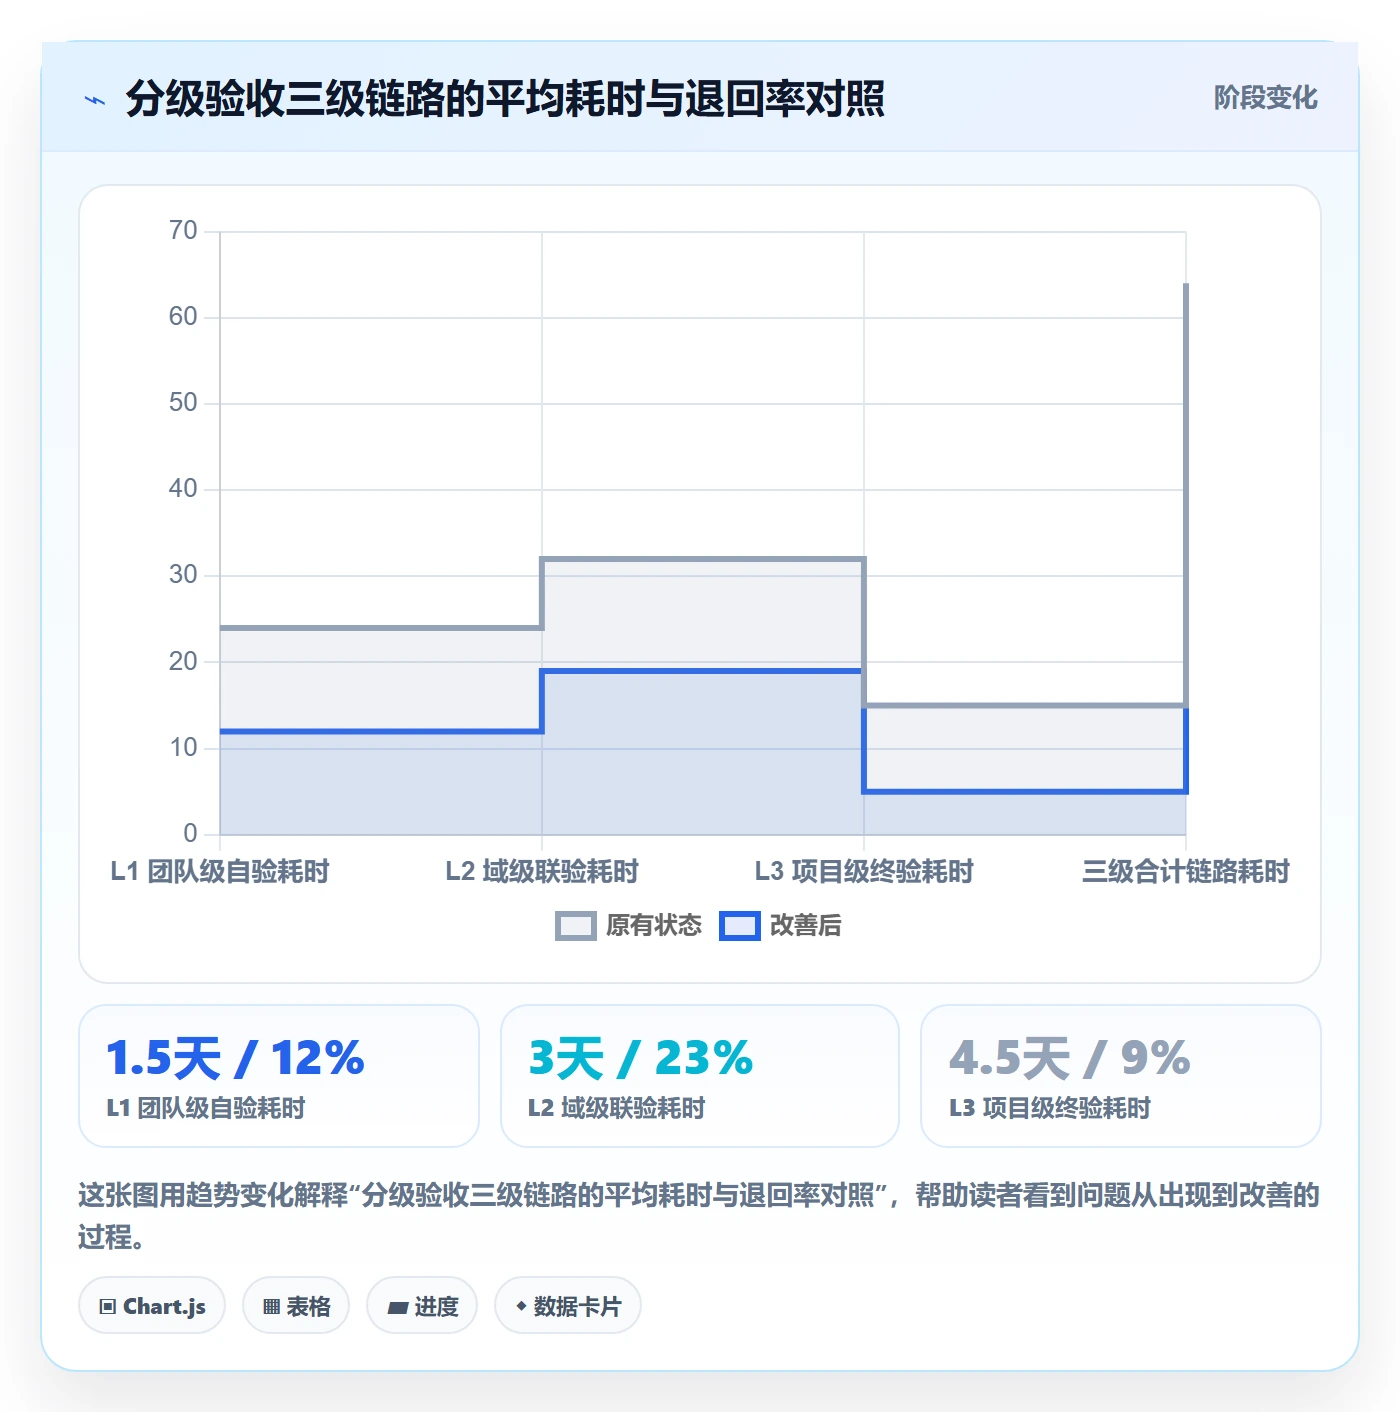Click the square icon in the Chart.js tag
This screenshot has width=1400, height=1412.
[x=108, y=1306]
